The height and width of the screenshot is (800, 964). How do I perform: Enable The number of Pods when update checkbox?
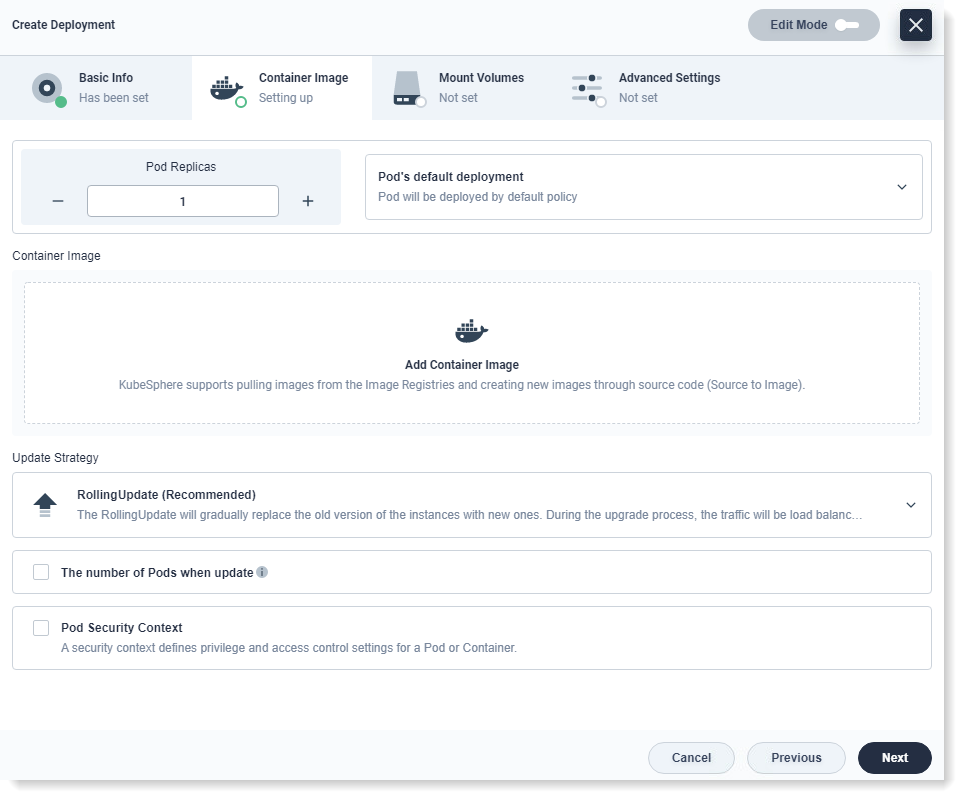(41, 573)
